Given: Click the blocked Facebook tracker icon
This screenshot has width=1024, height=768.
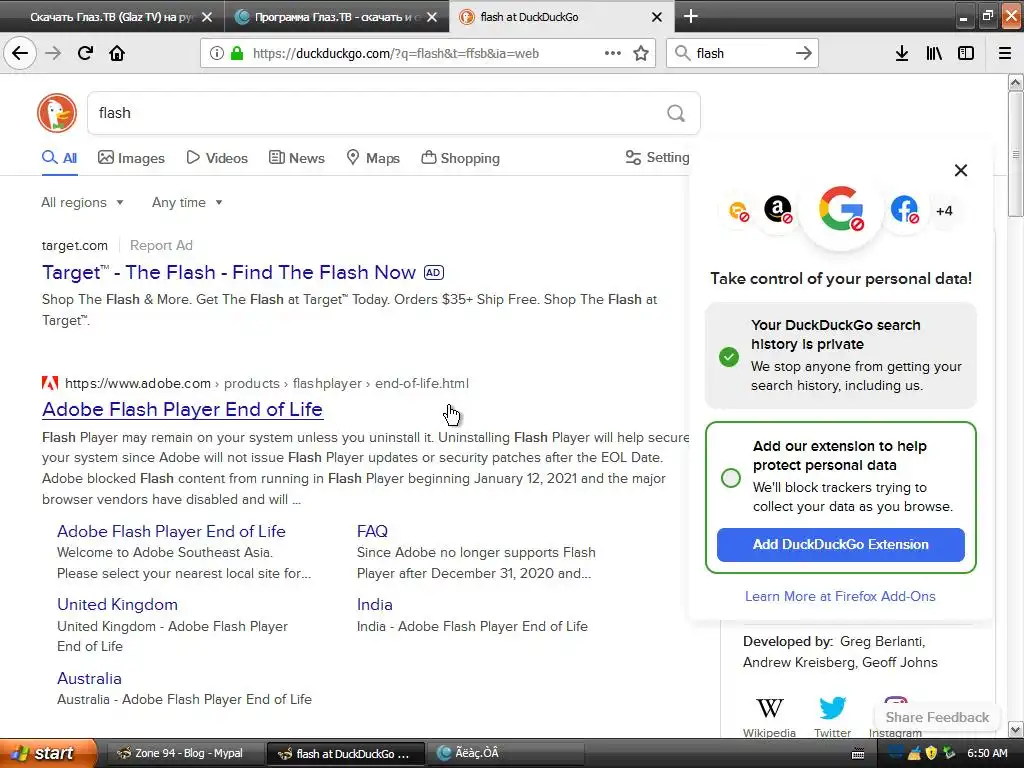Looking at the screenshot, I should (904, 210).
